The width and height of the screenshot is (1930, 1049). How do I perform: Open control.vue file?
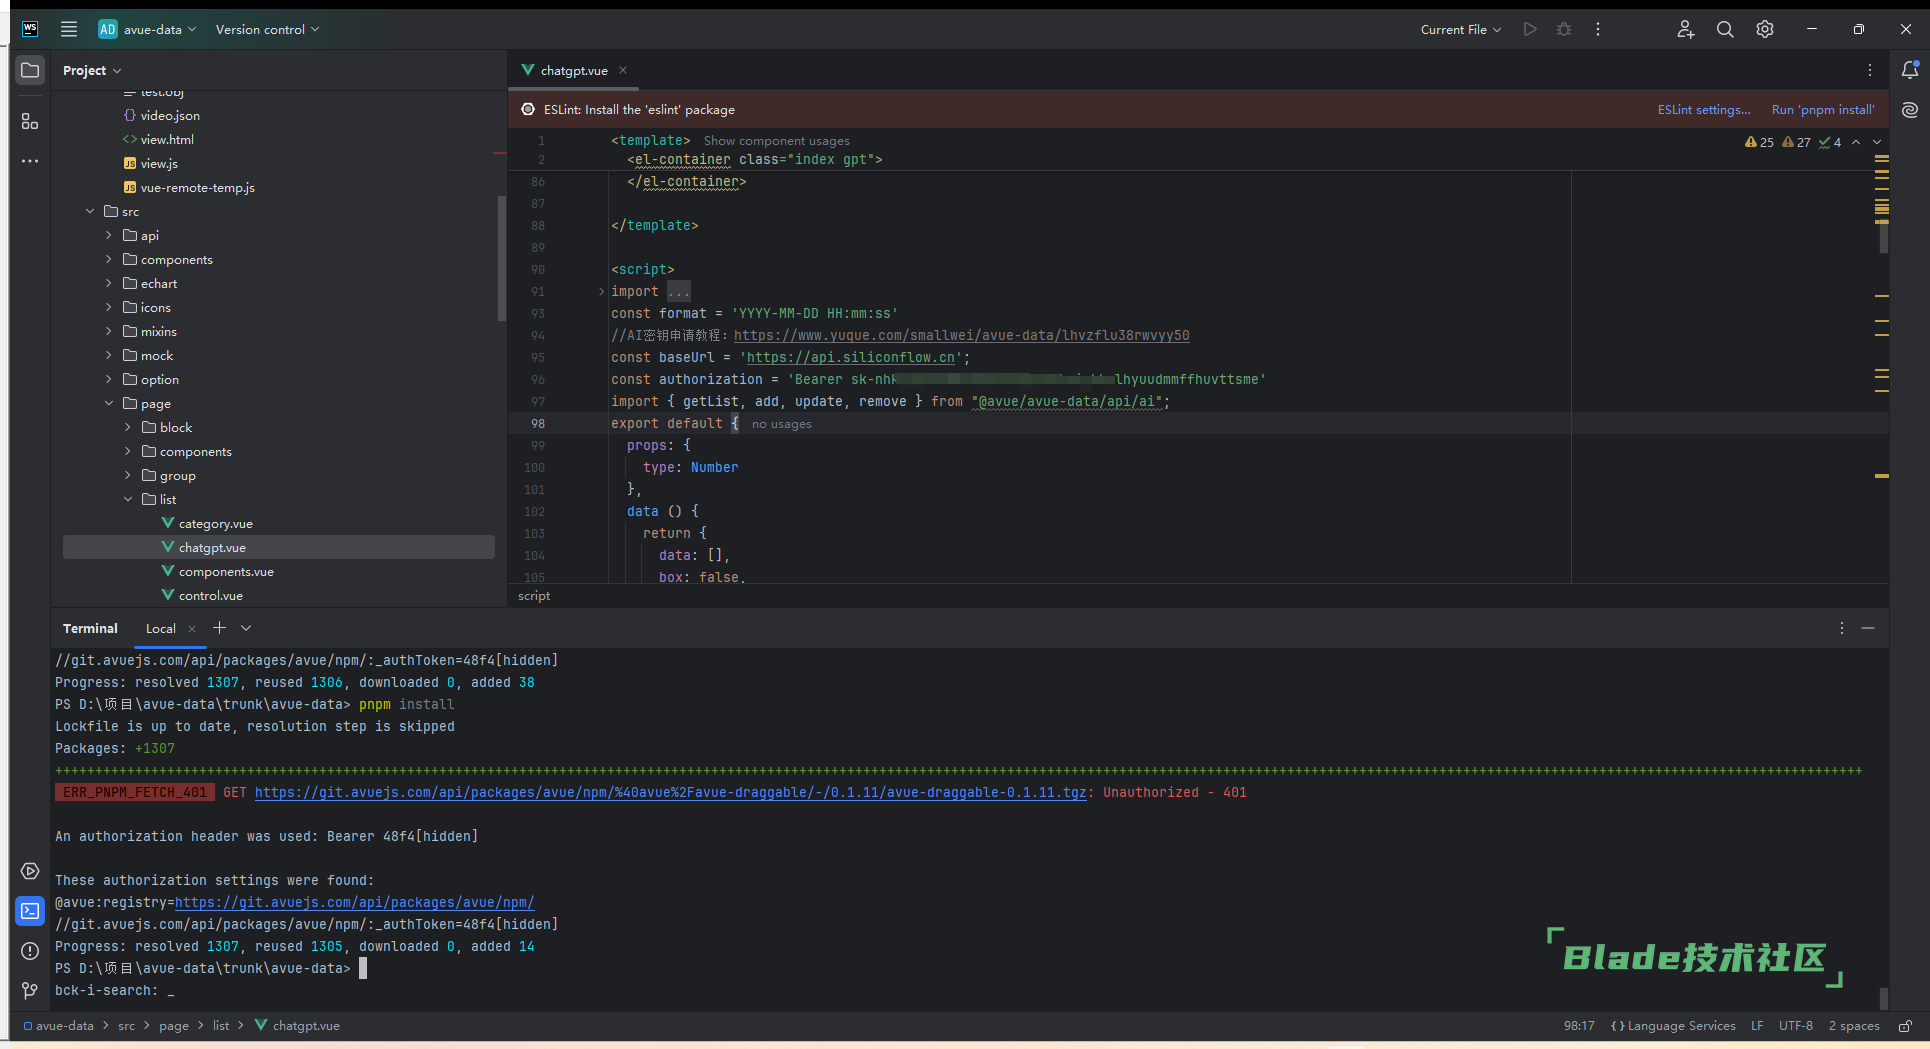tap(210, 595)
